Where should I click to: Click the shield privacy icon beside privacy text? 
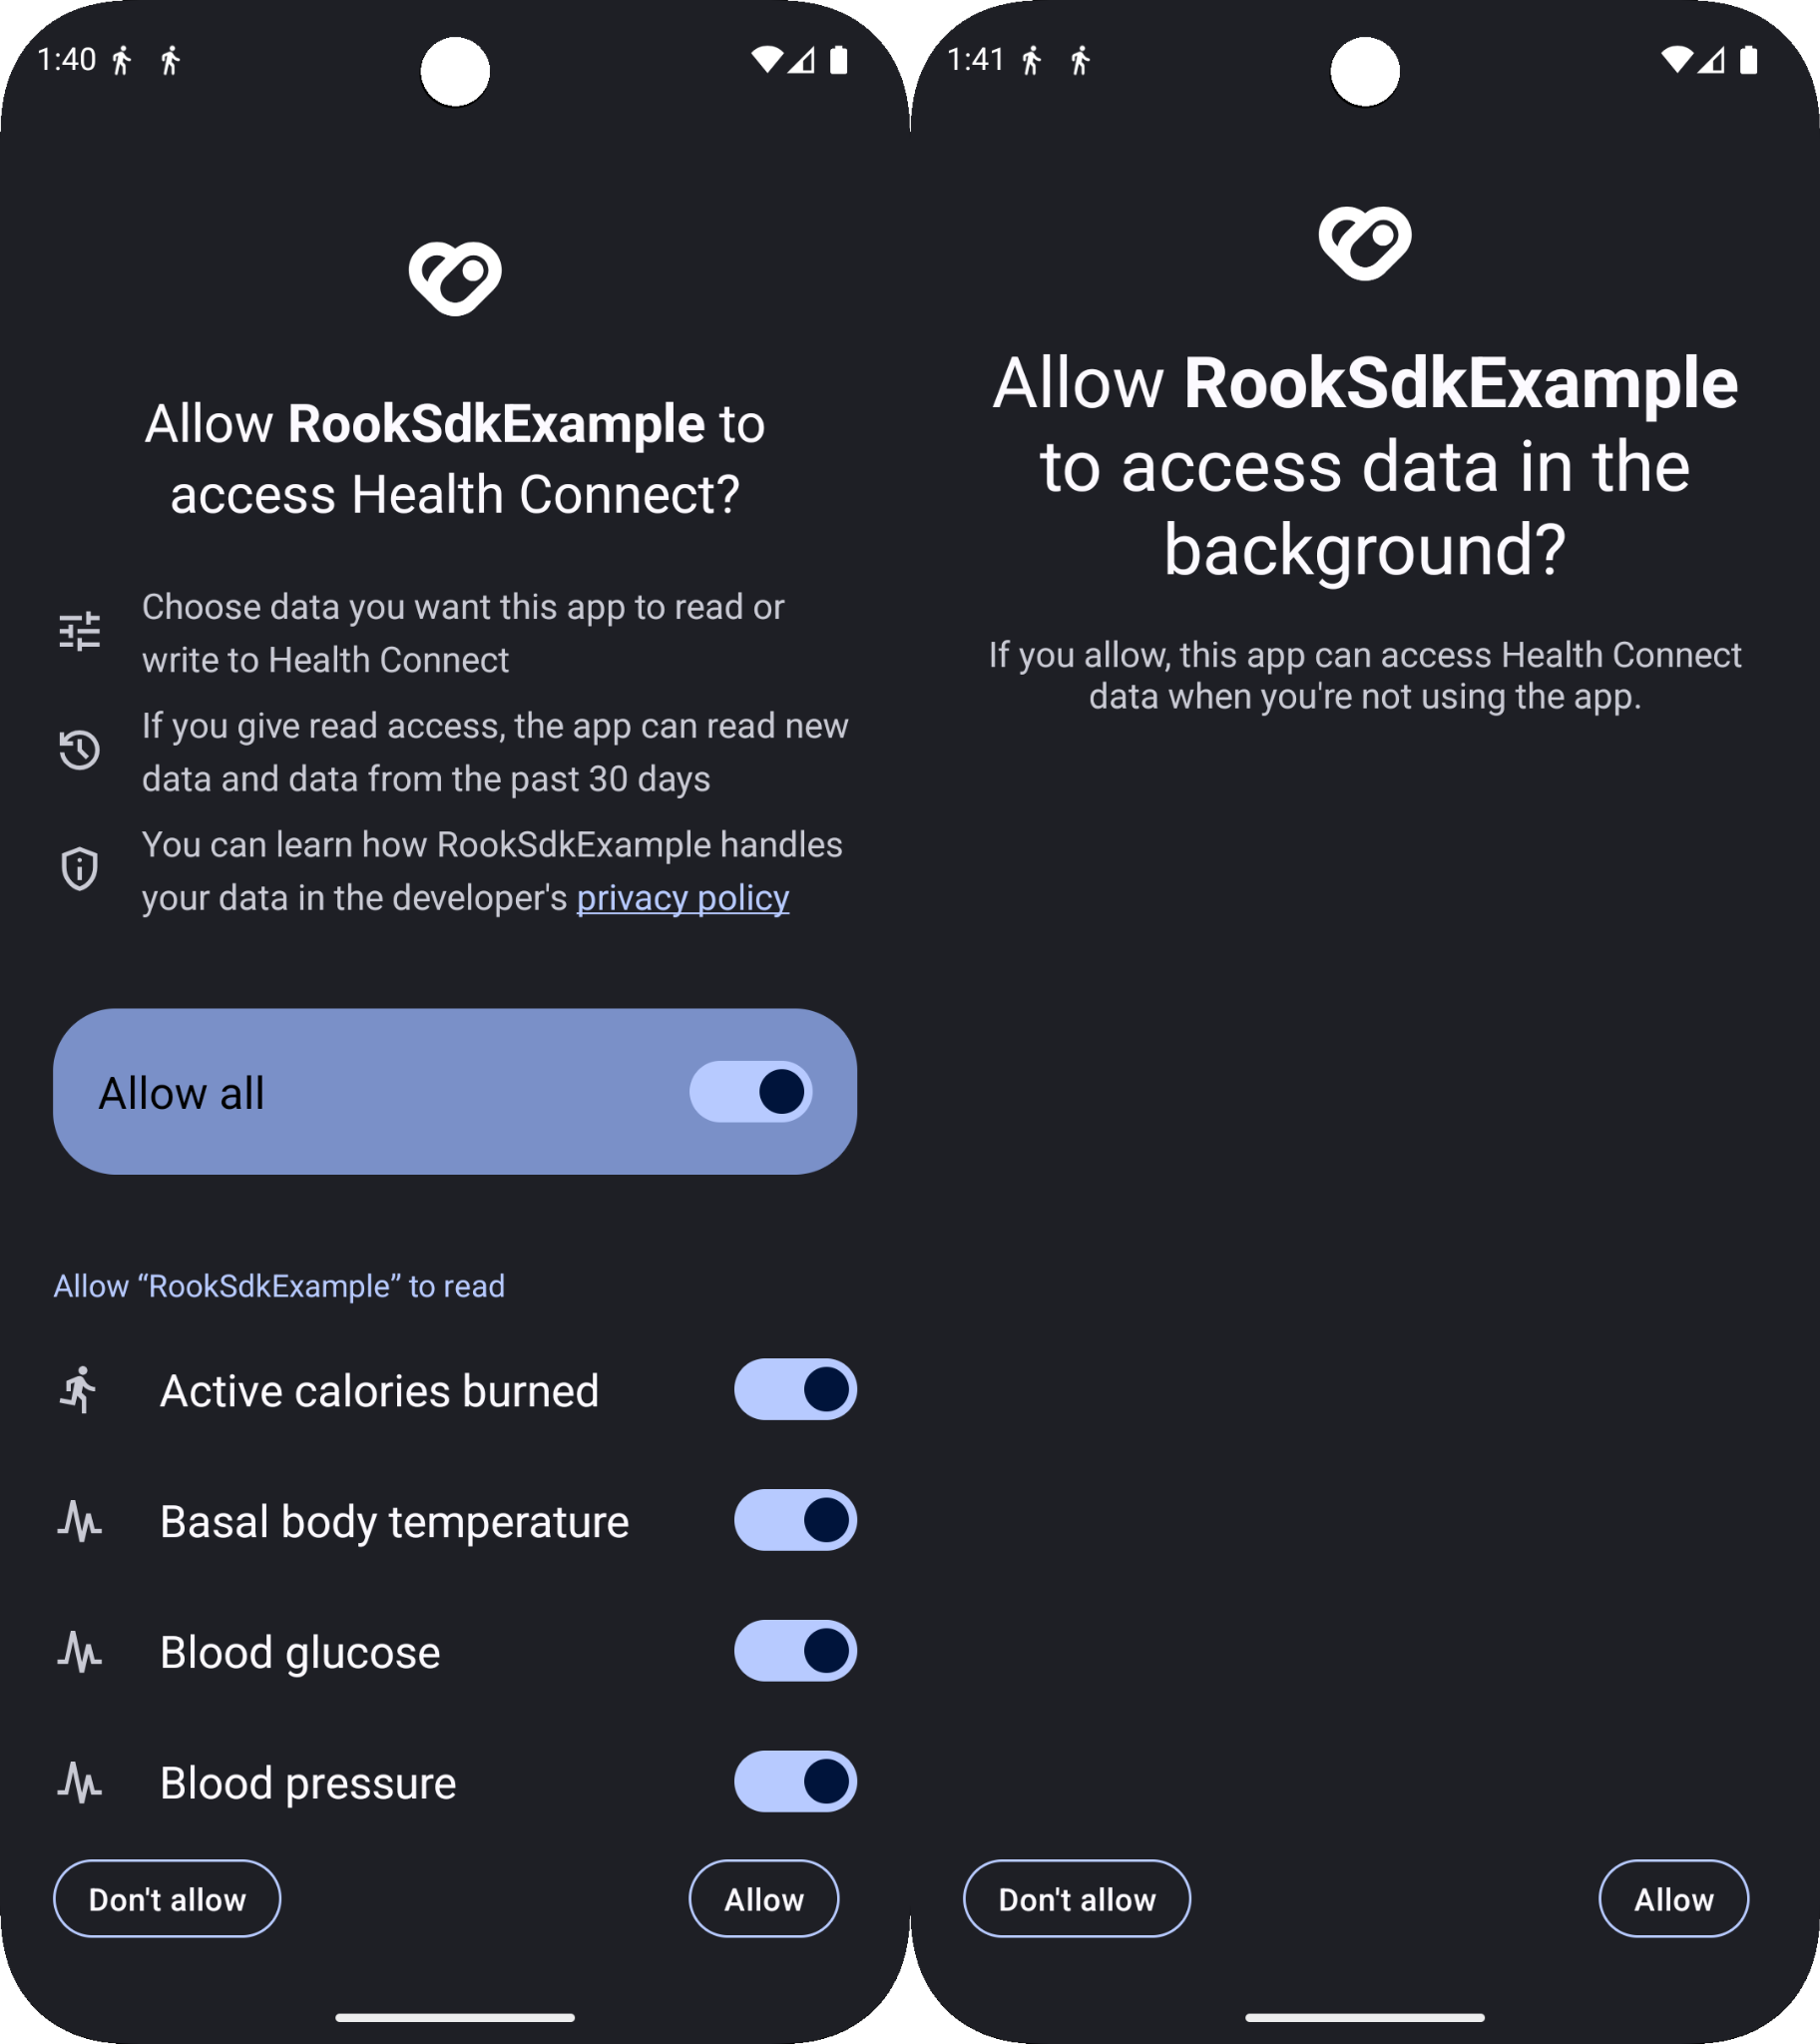point(80,868)
